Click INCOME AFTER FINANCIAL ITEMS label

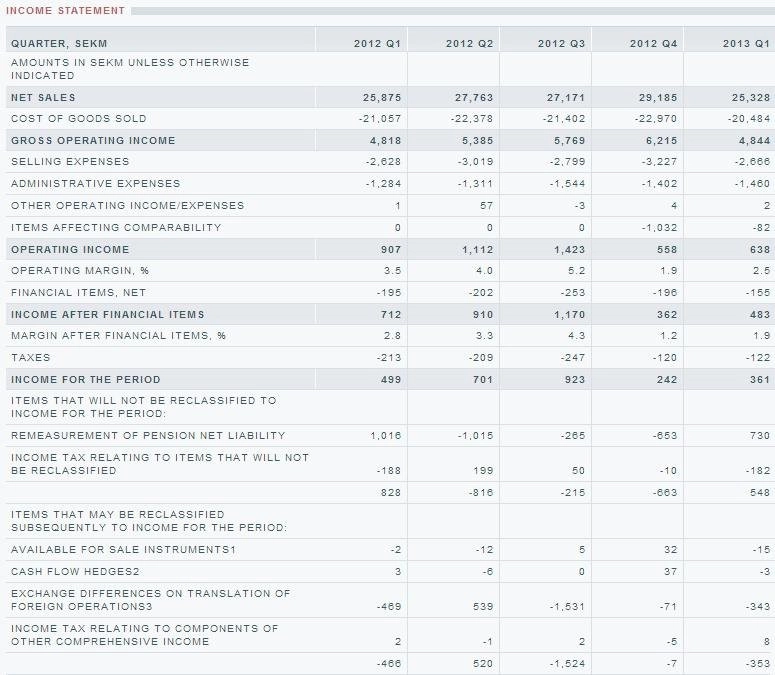click(108, 314)
